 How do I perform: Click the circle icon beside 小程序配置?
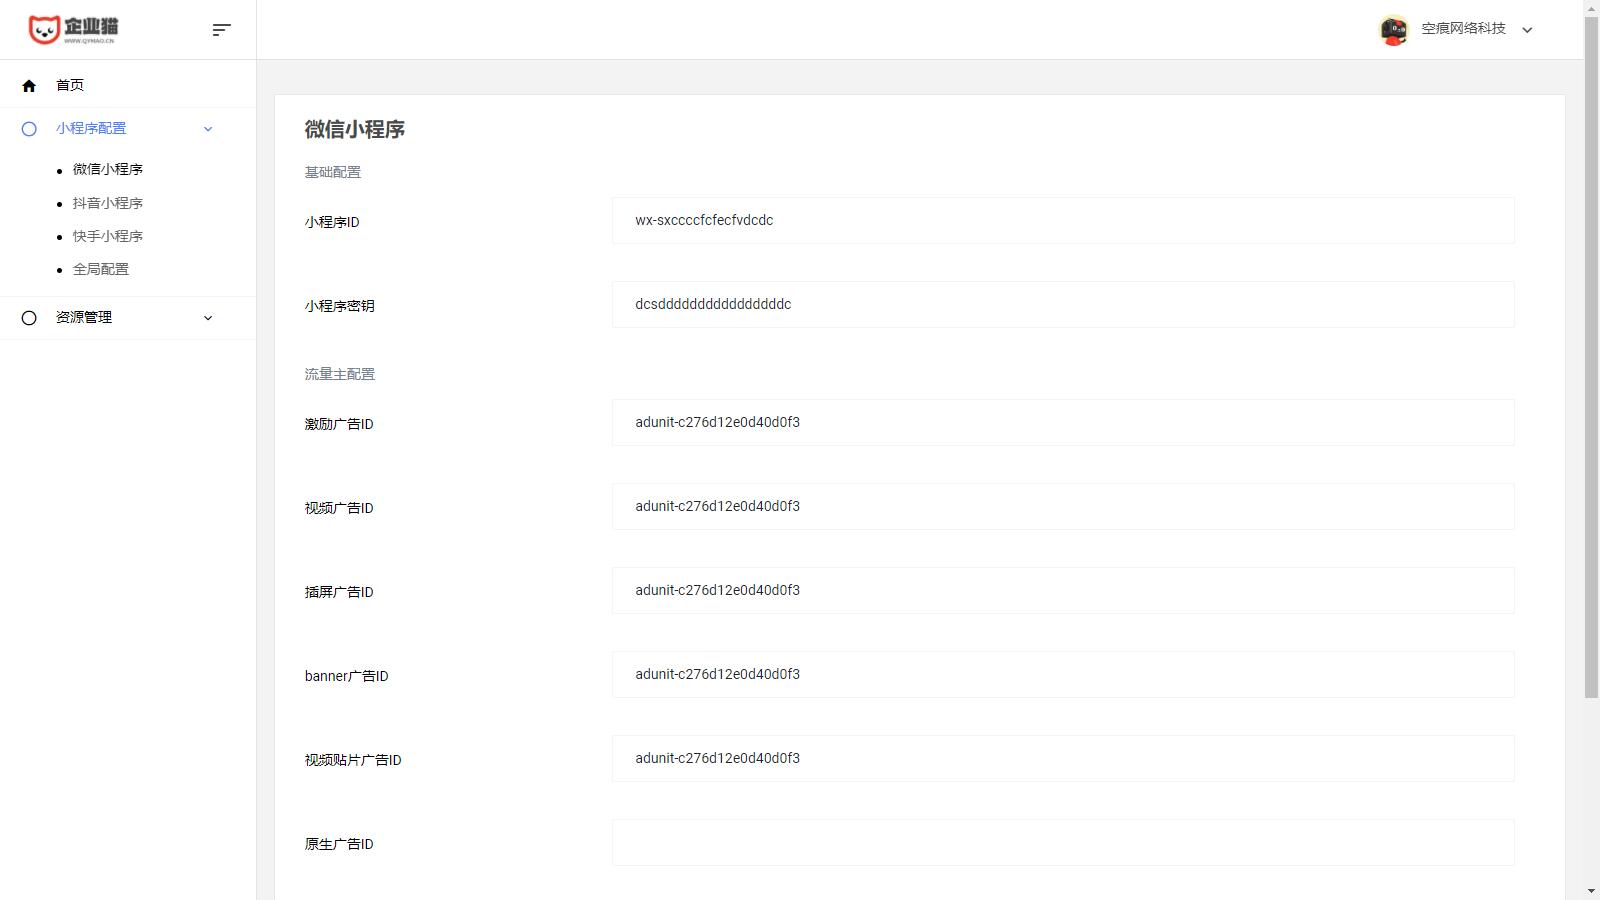click(x=29, y=129)
